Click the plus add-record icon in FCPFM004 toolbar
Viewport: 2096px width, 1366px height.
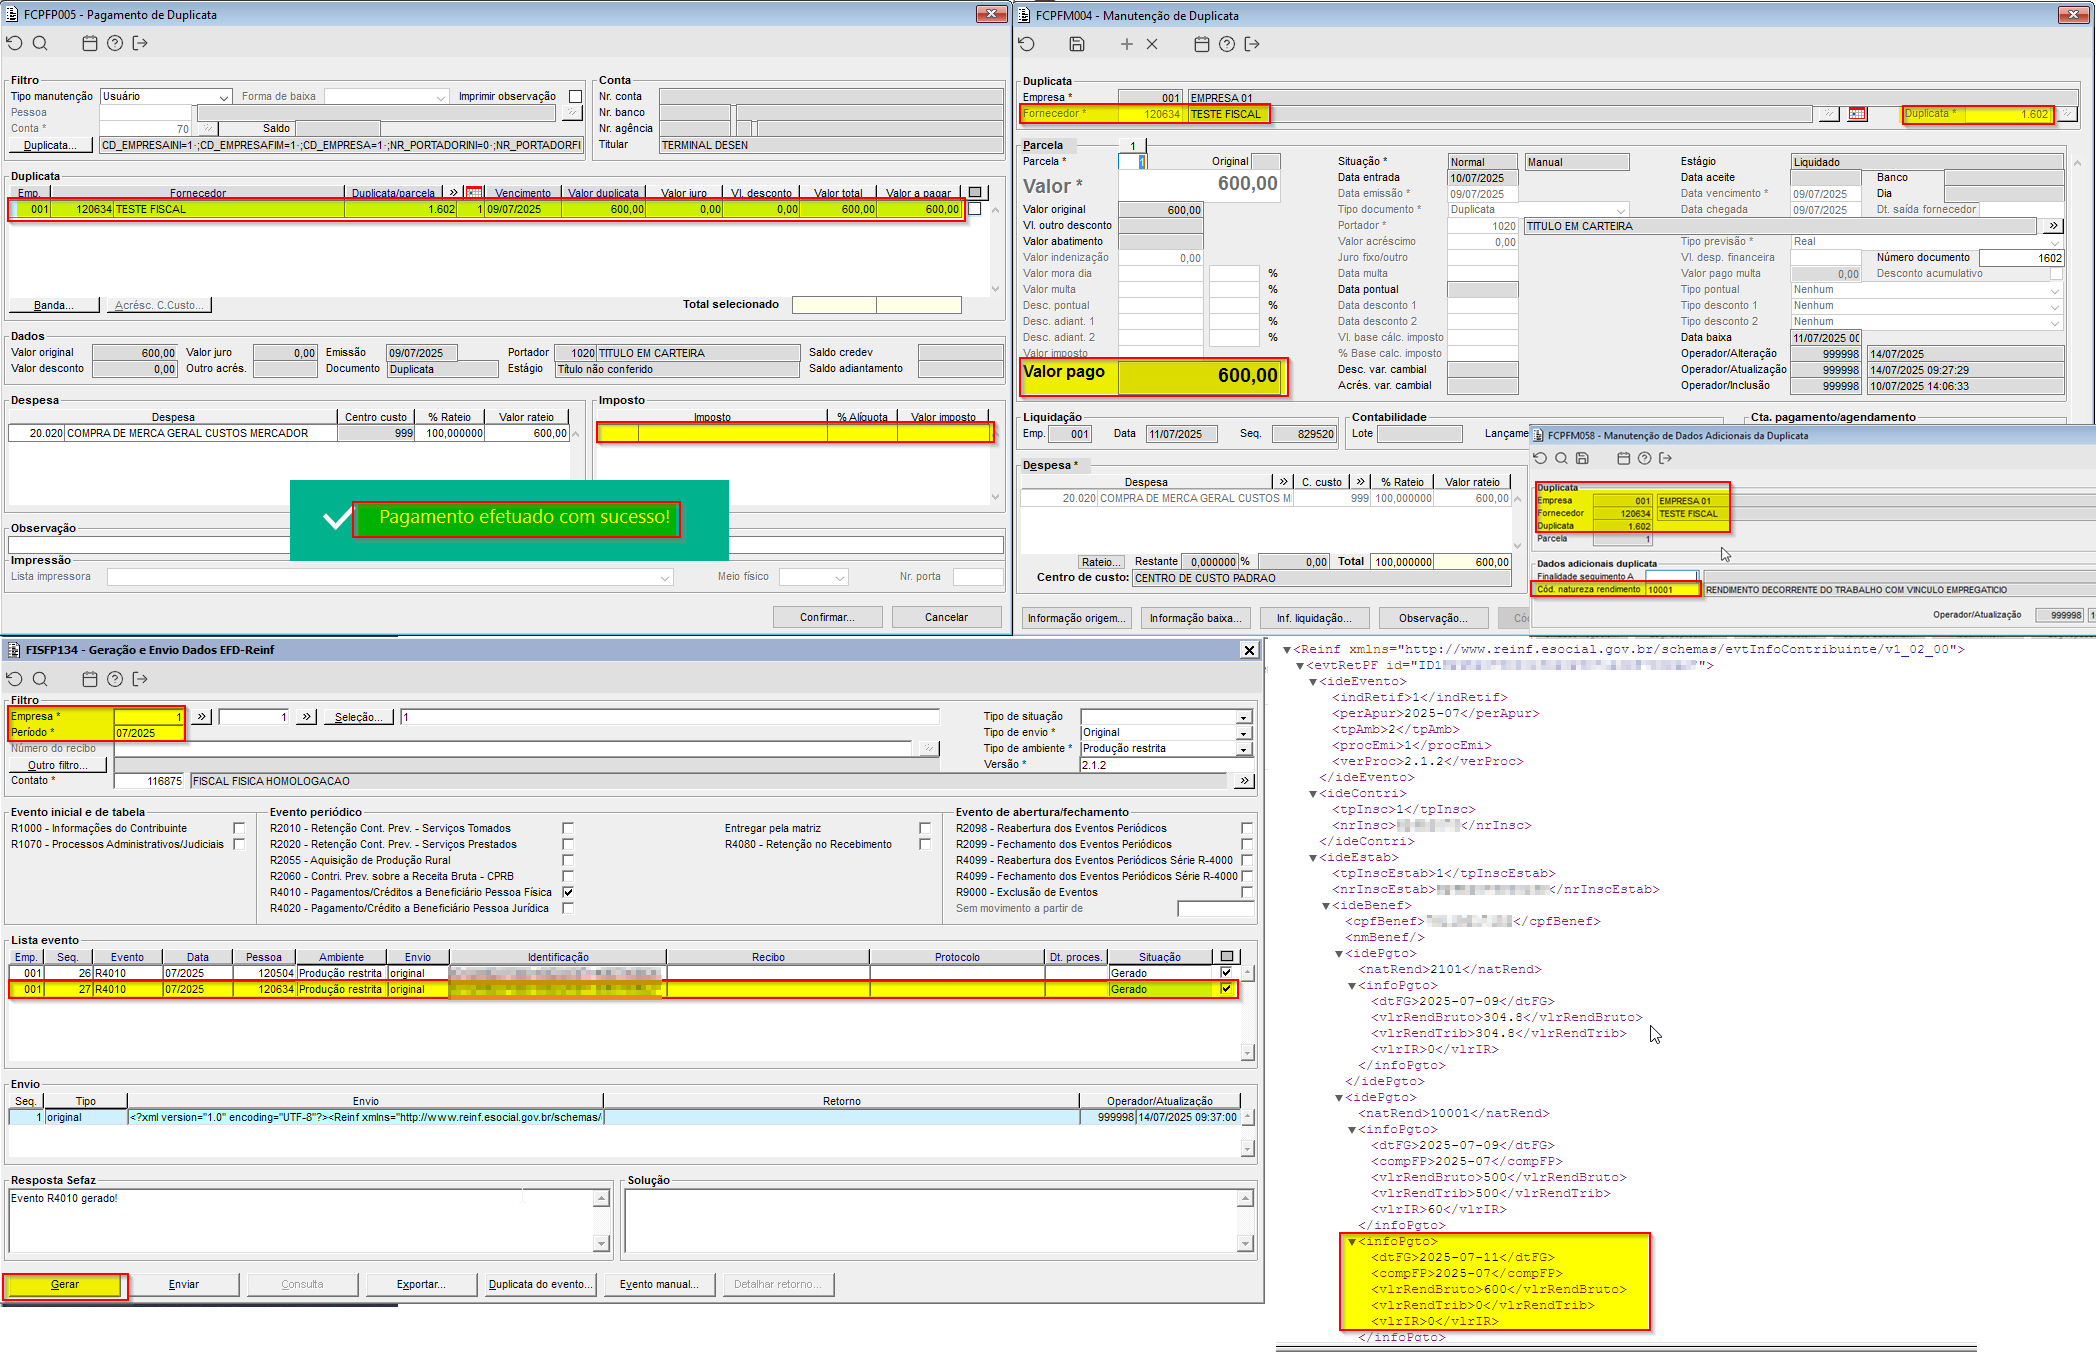click(1127, 44)
